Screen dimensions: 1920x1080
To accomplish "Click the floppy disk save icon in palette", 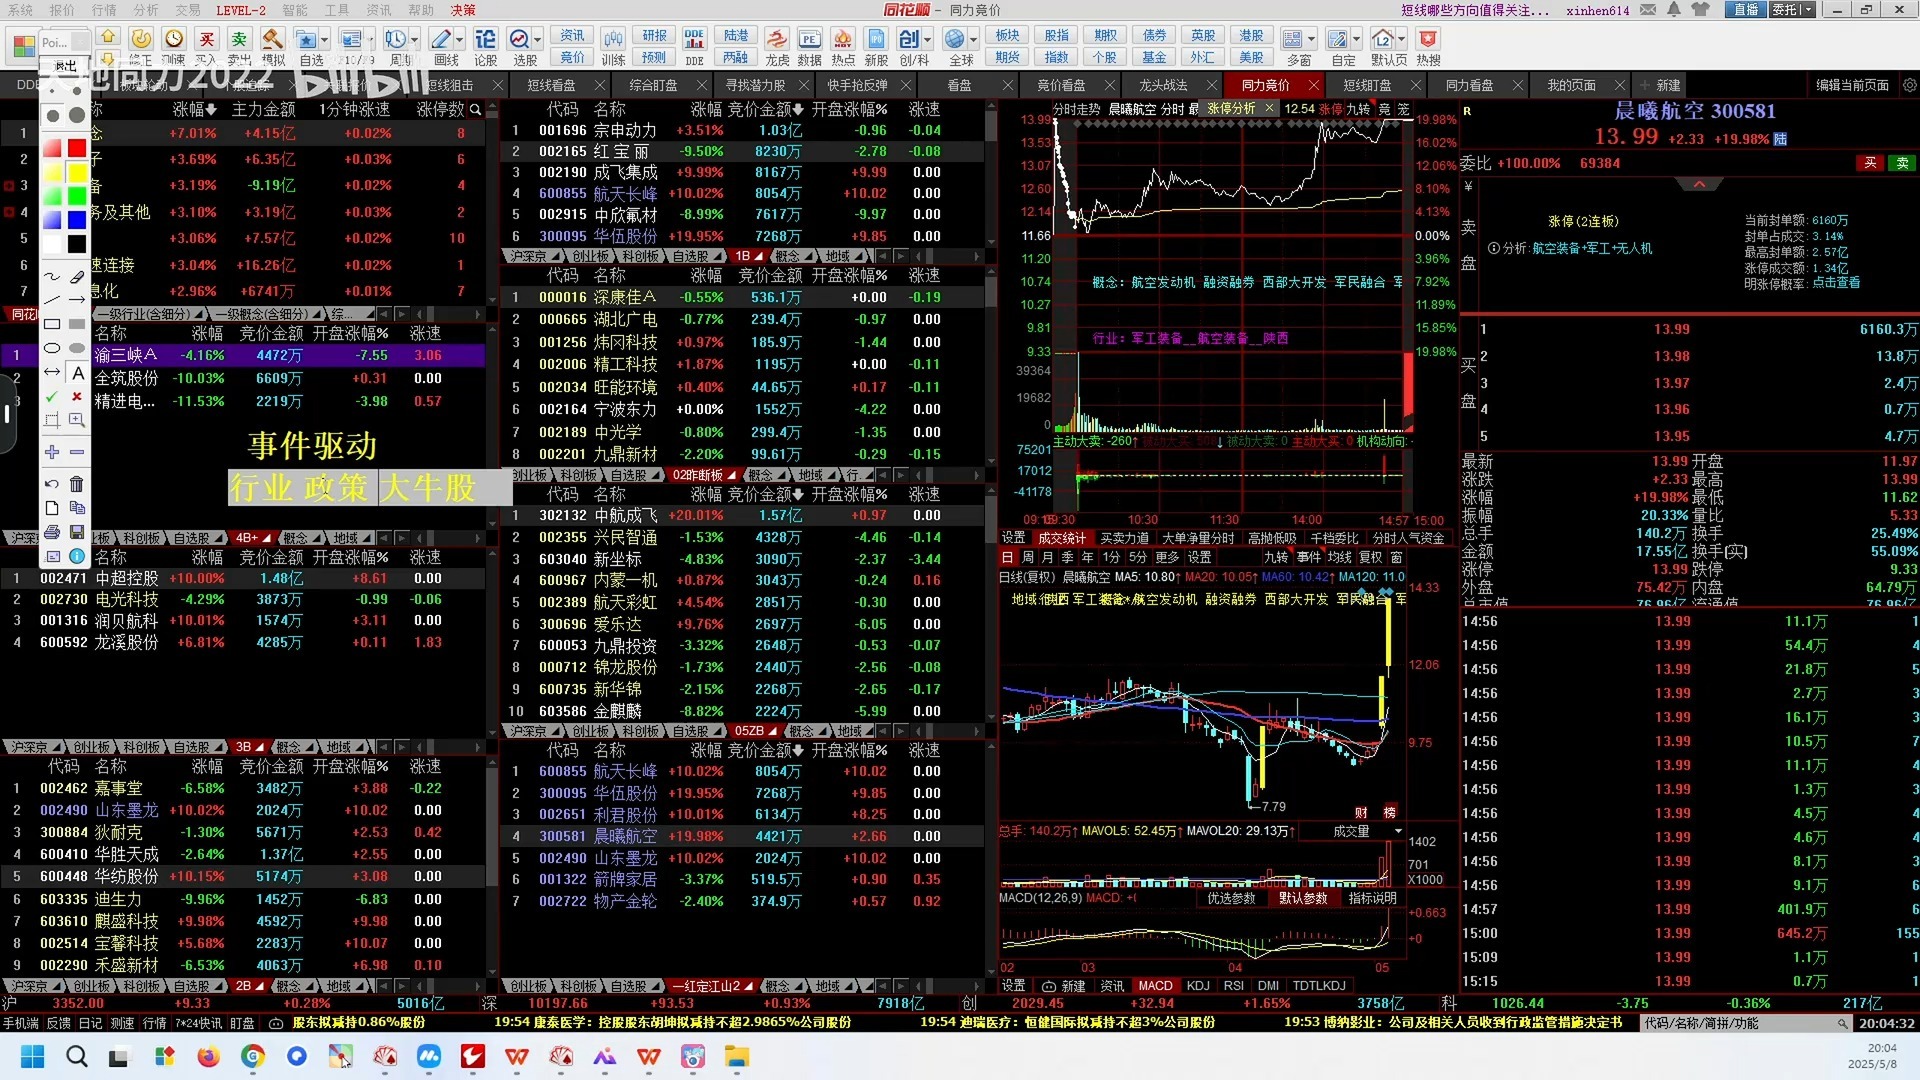I will pos(77,532).
